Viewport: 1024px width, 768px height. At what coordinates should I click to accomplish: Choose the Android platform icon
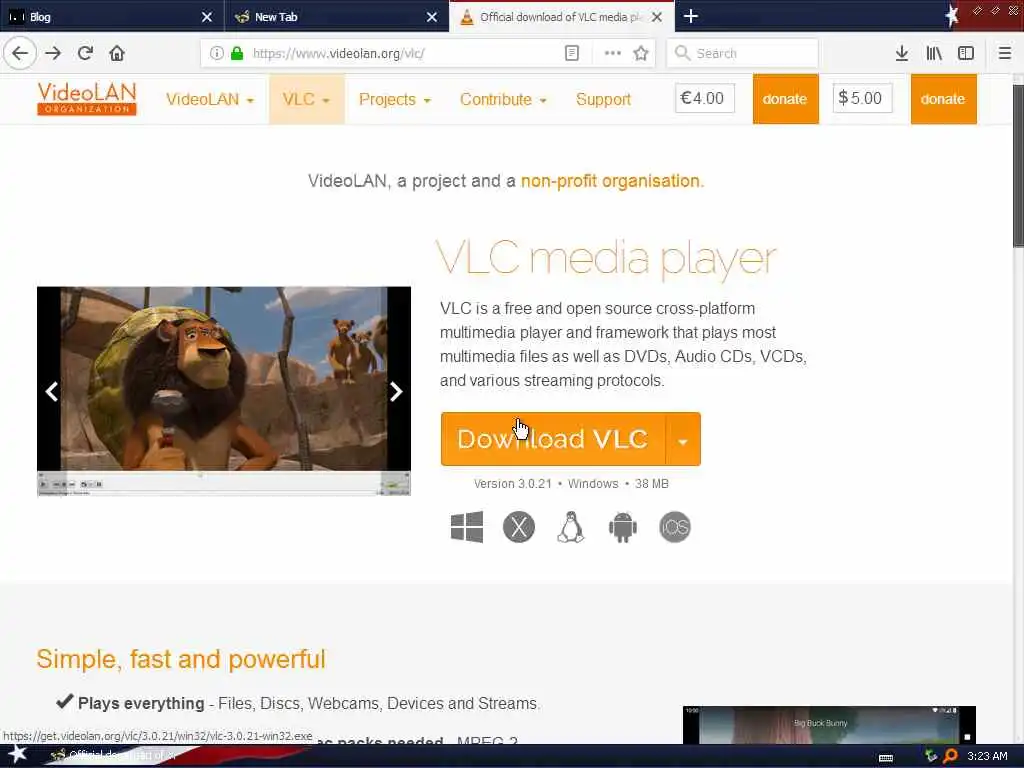coord(622,527)
